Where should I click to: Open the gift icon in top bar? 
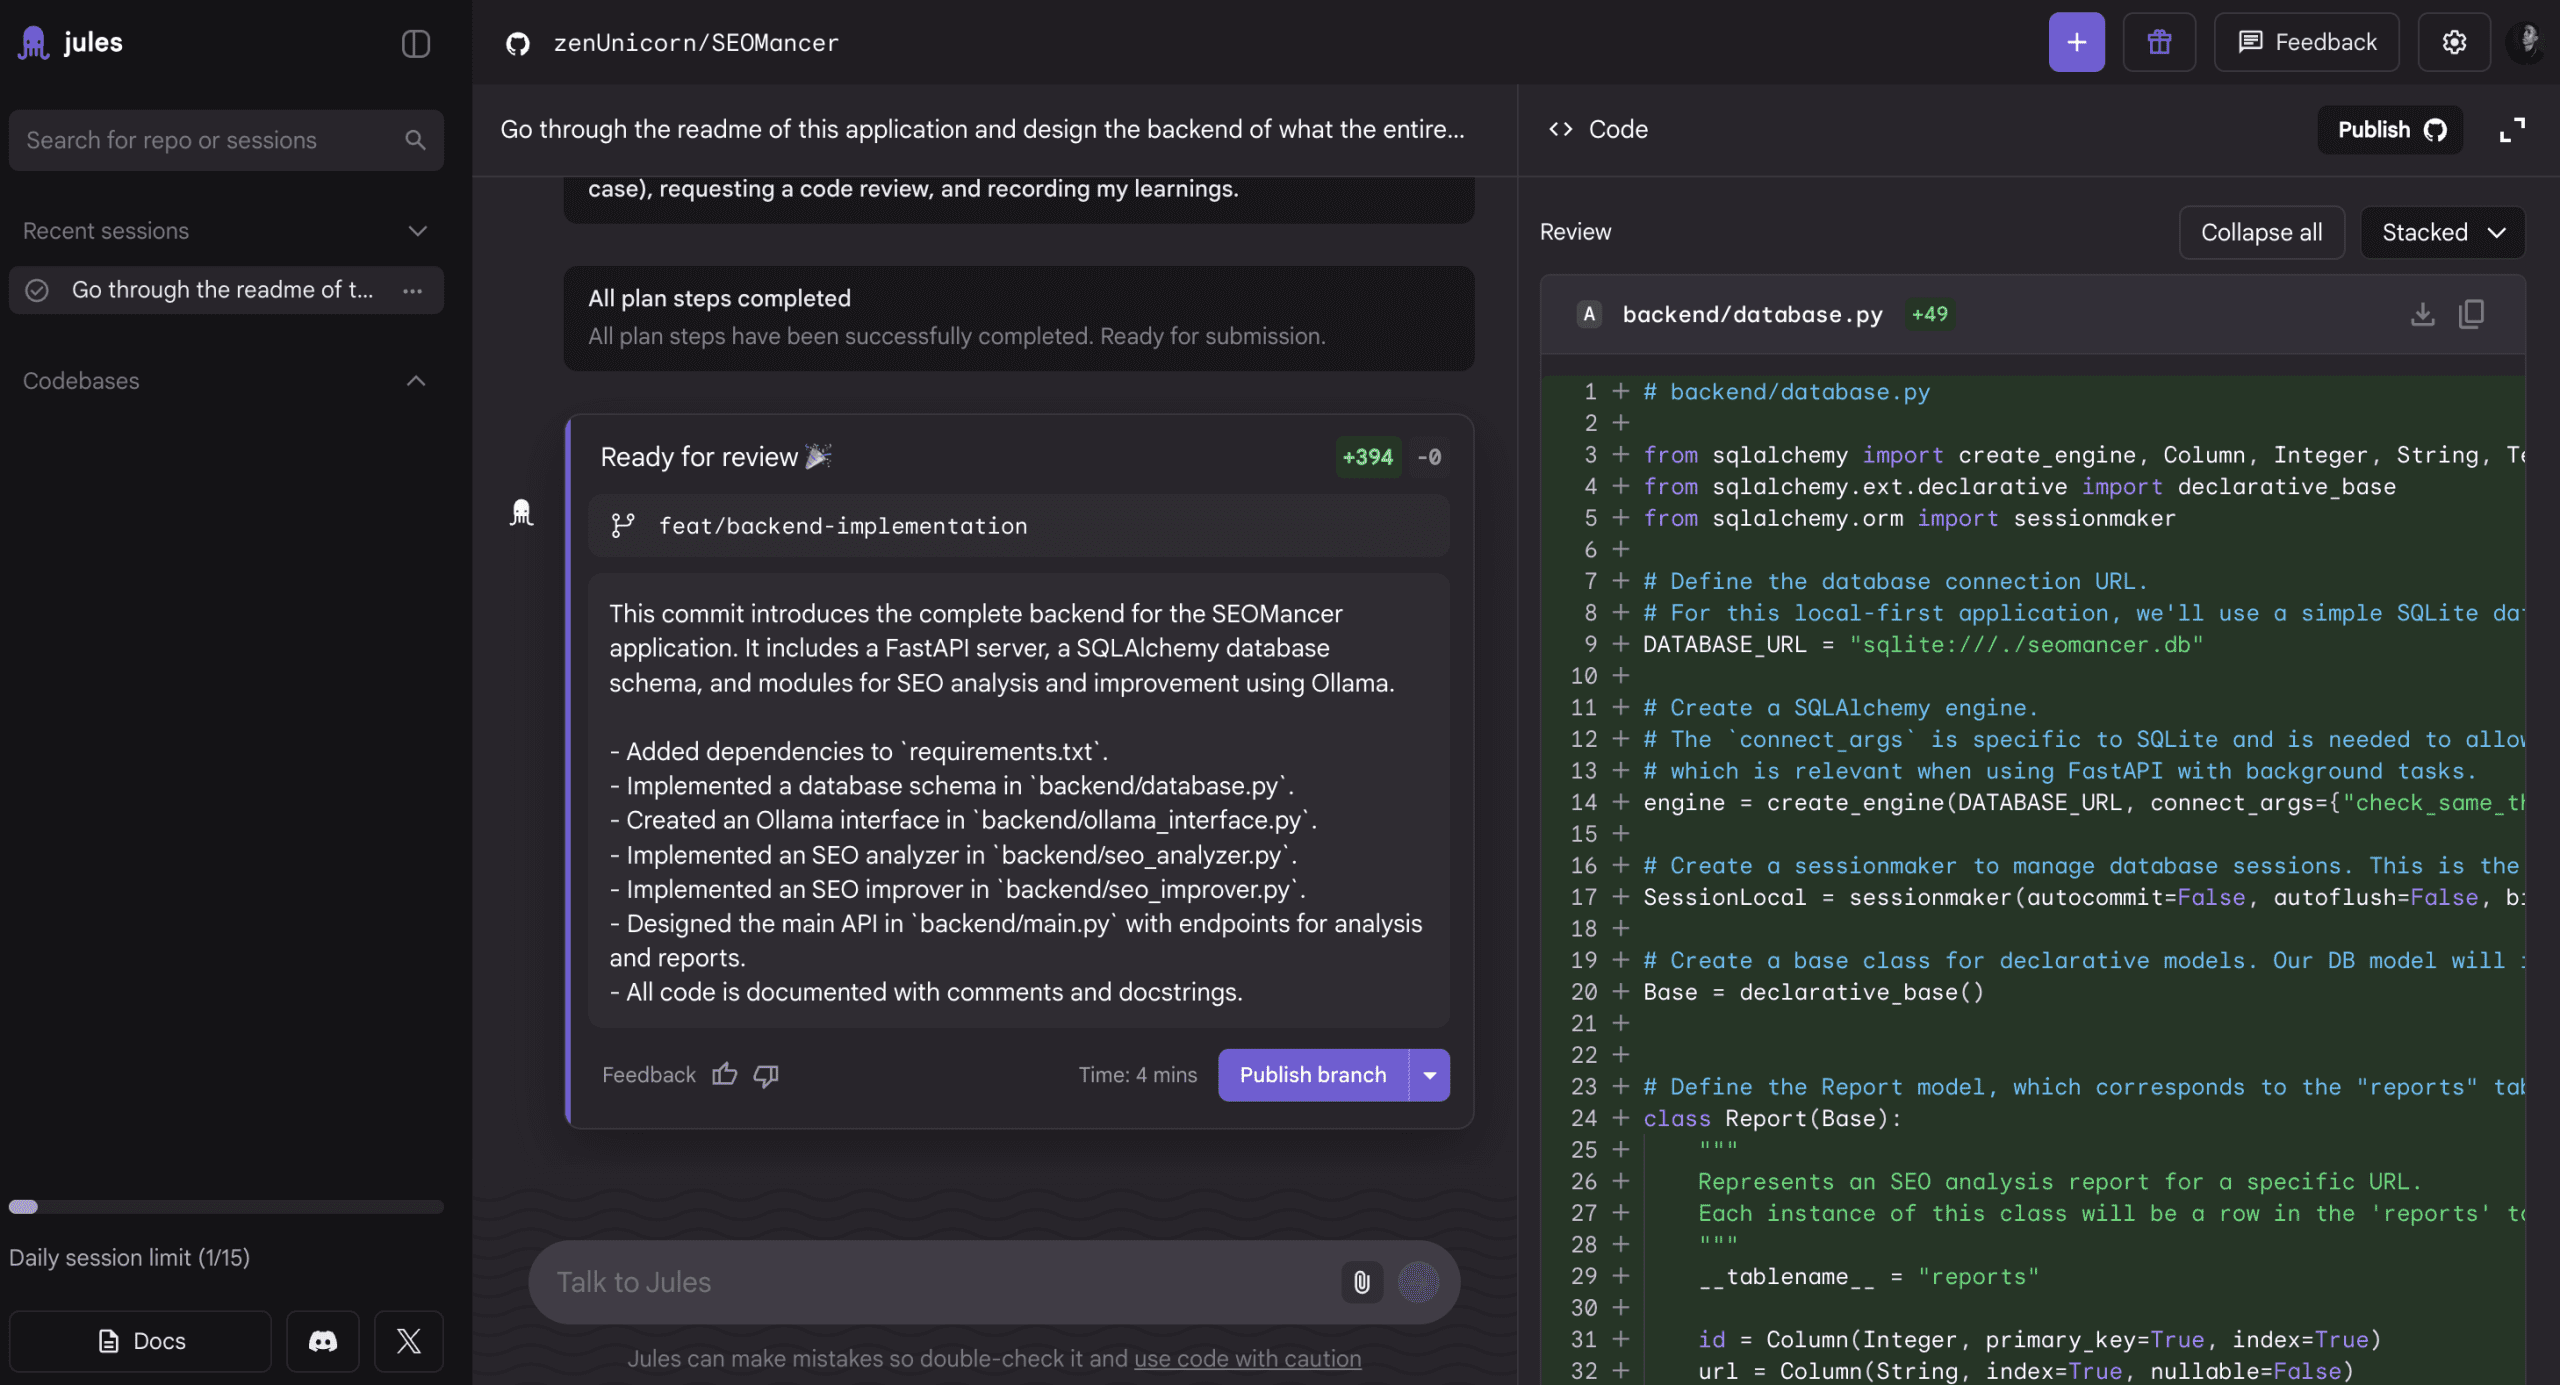coord(2159,42)
